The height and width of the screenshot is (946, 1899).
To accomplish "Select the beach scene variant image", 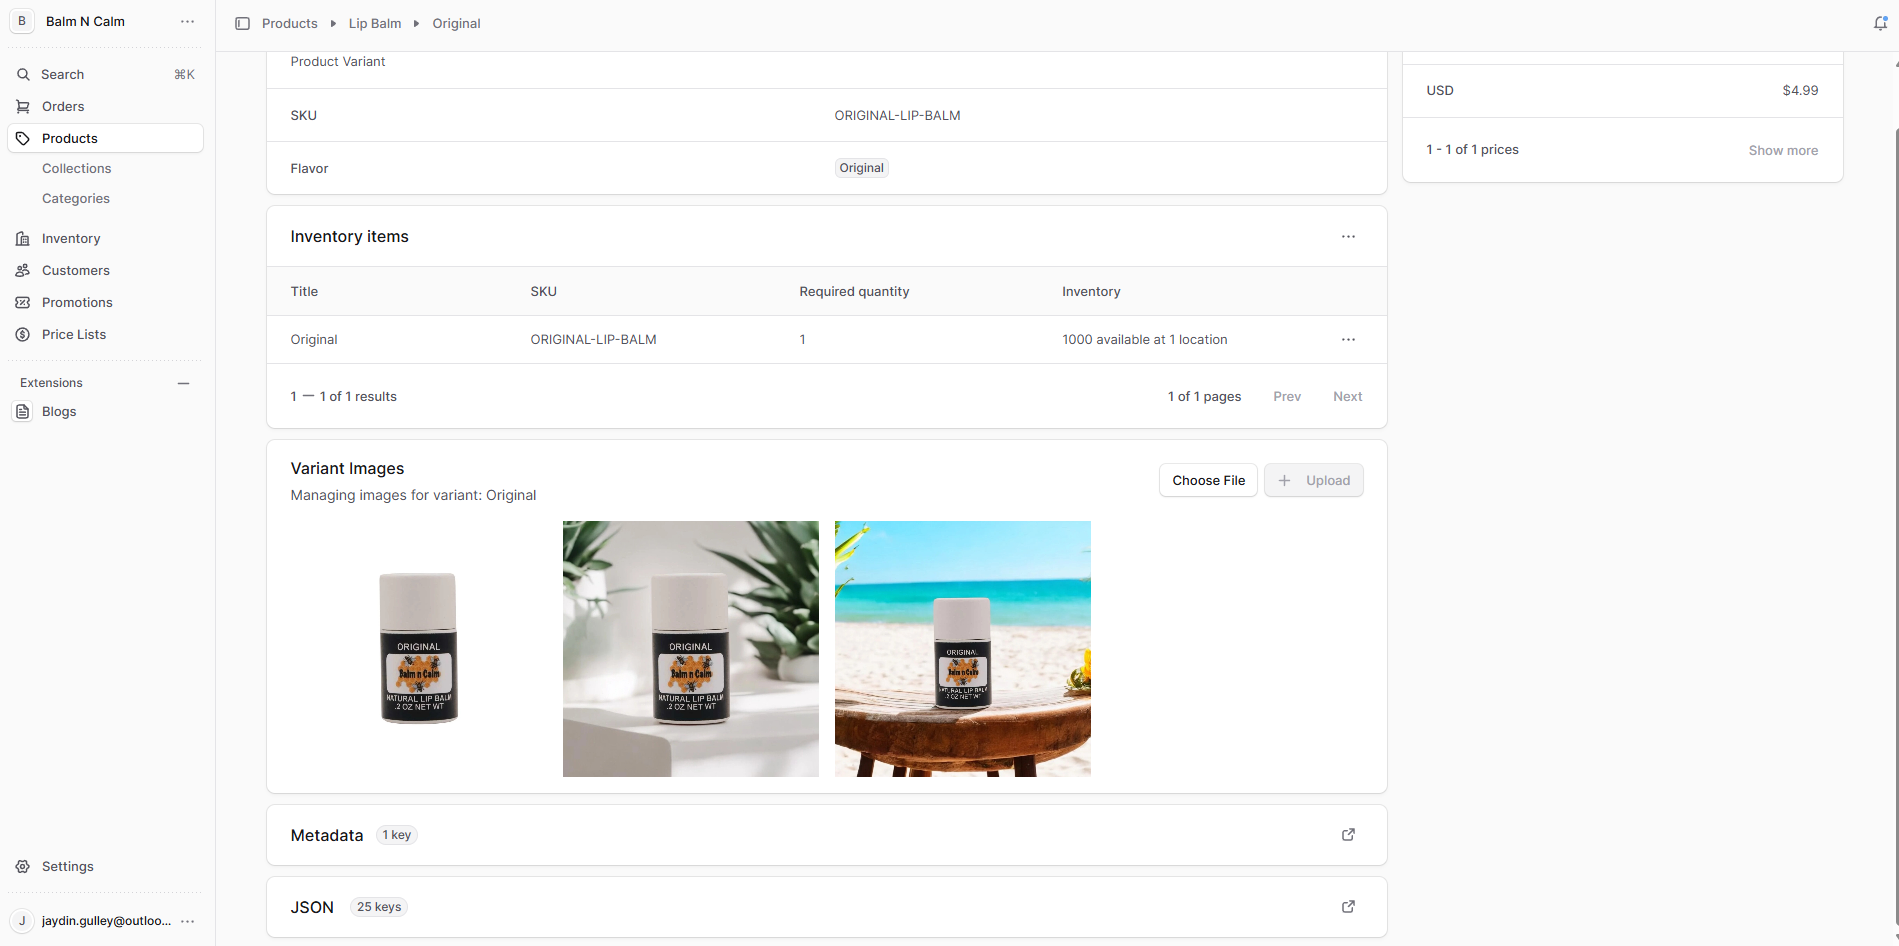I will pos(962,649).
